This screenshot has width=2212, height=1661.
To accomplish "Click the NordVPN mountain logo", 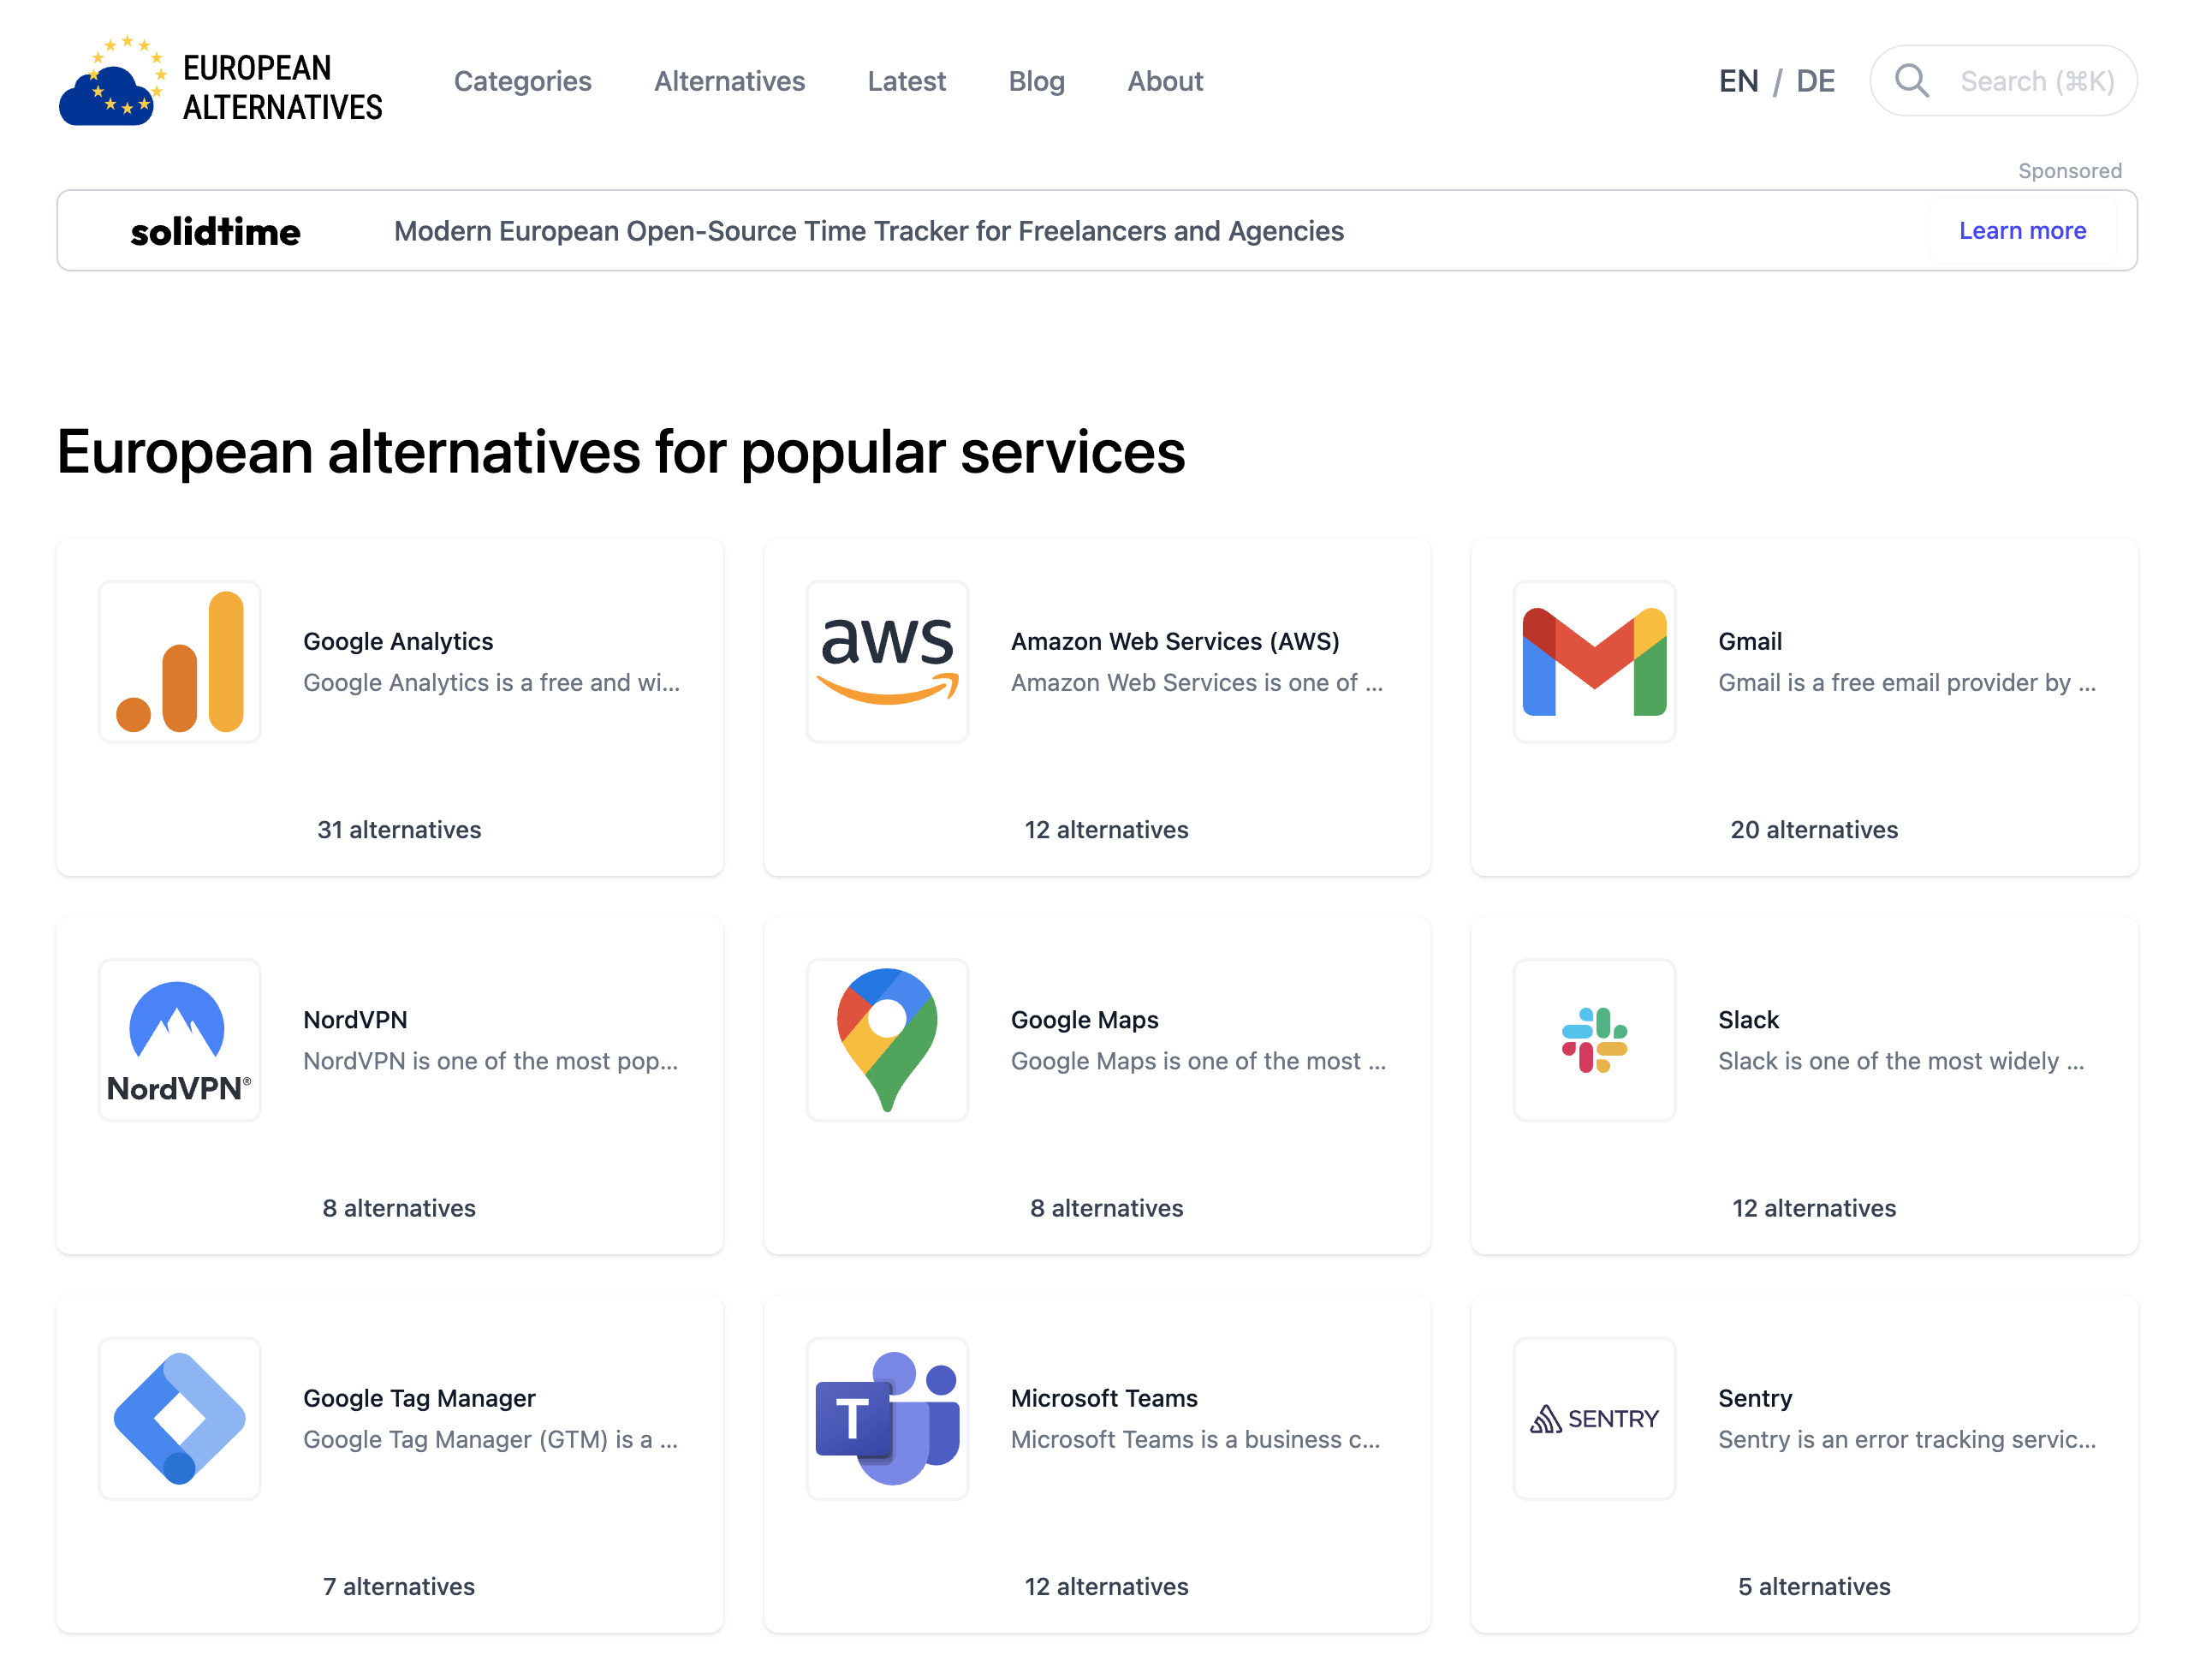I will [180, 1040].
